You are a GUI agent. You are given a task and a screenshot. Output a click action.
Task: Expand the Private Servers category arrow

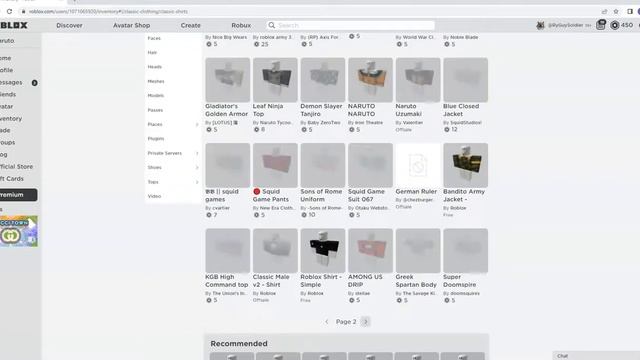coord(197,153)
